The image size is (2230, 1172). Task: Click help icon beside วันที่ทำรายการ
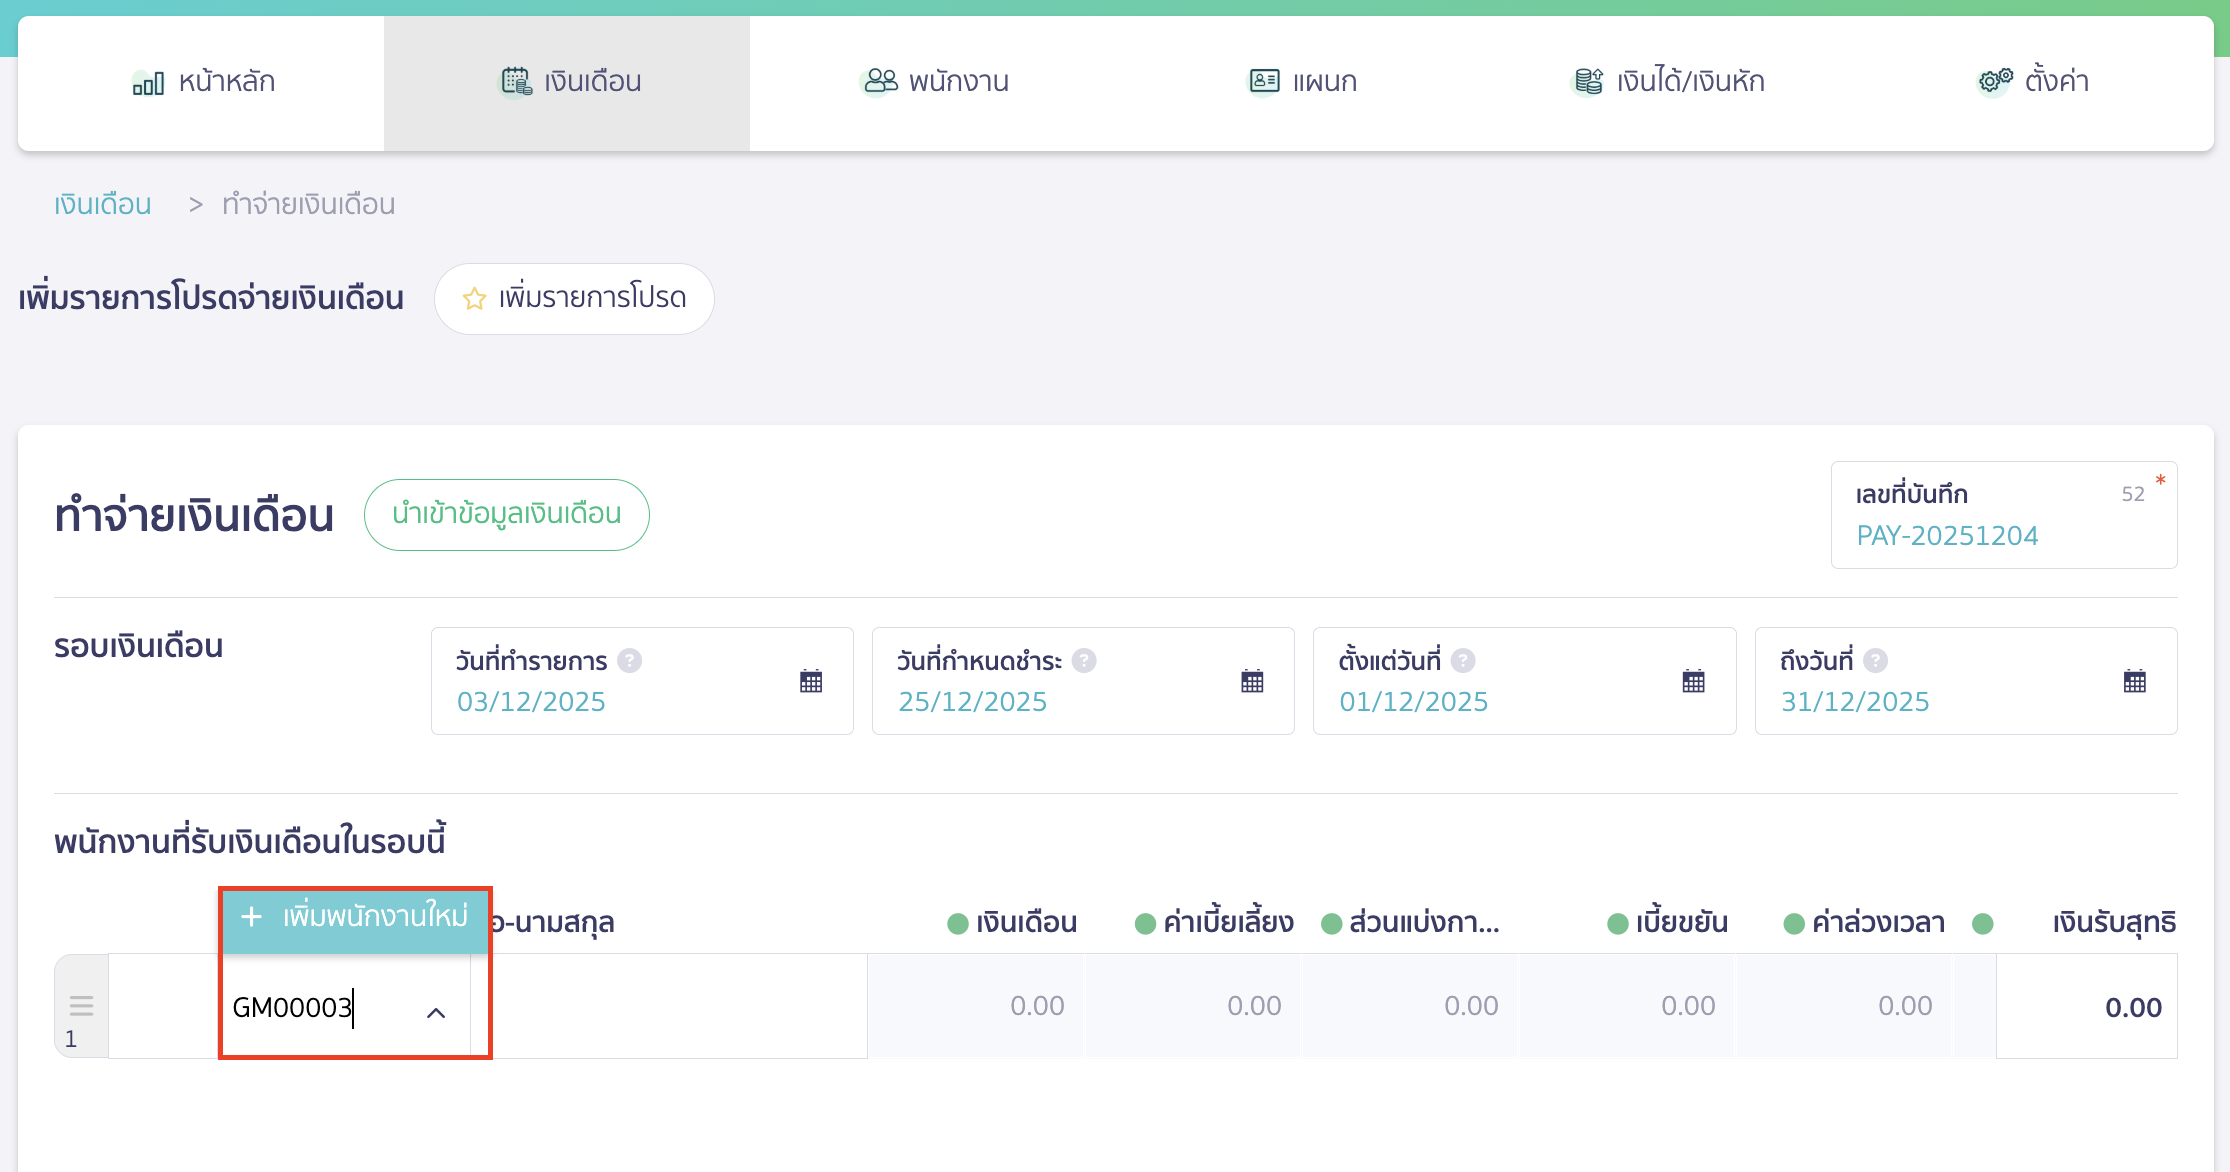[x=629, y=661]
